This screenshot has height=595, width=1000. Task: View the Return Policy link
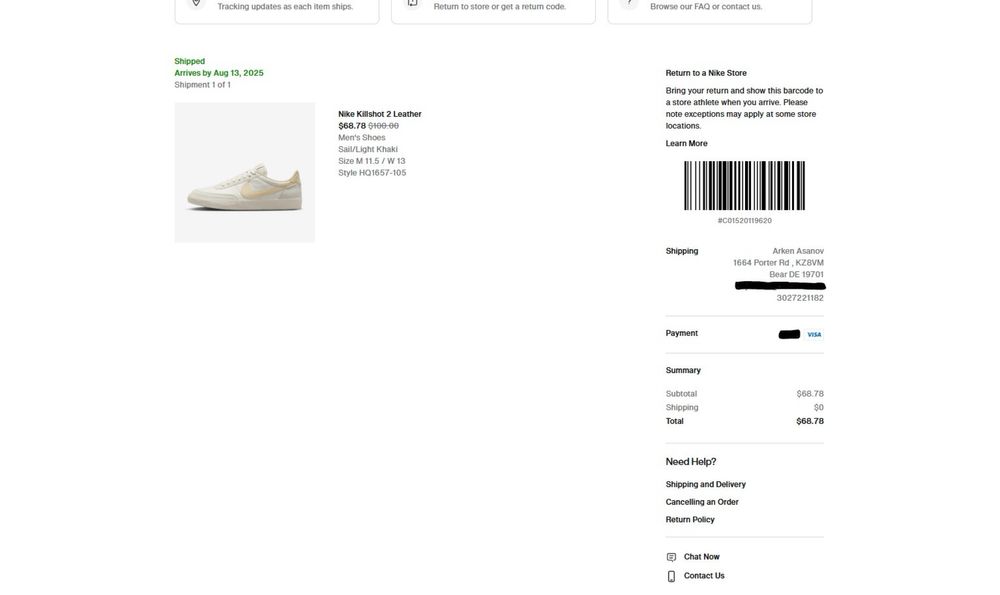click(x=690, y=520)
